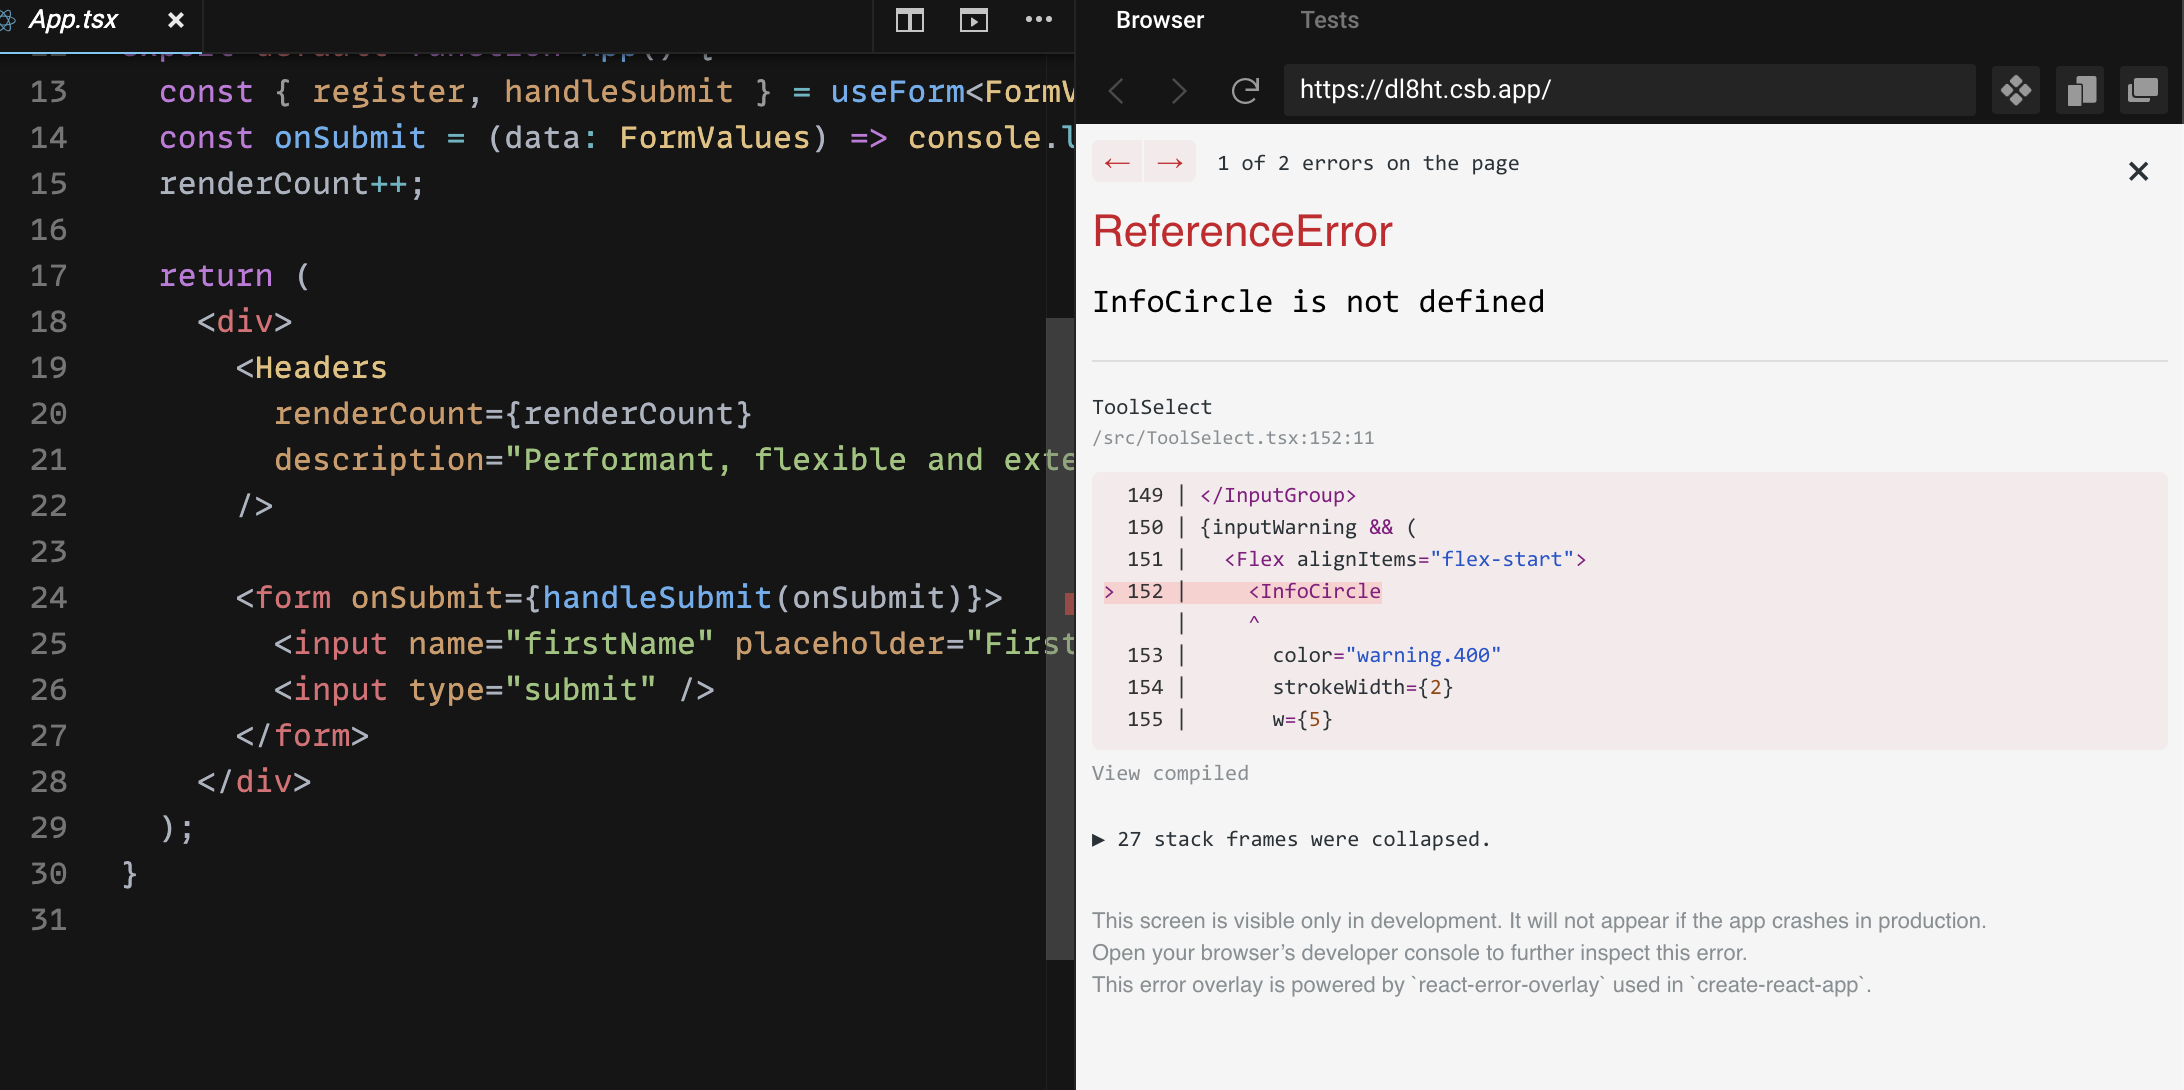Click the responsive preview diamond icon
Image resolution: width=2184 pixels, height=1090 pixels.
(x=2016, y=90)
